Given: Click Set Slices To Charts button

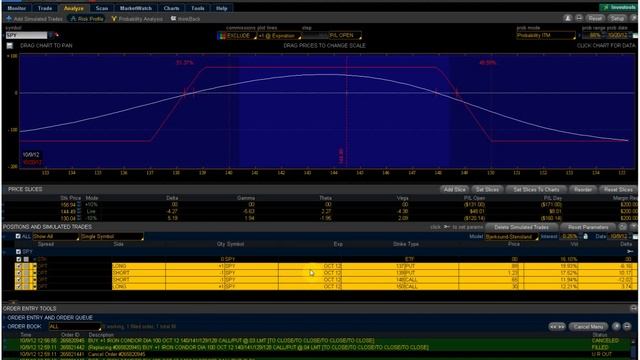Looking at the screenshot, I should [x=536, y=189].
